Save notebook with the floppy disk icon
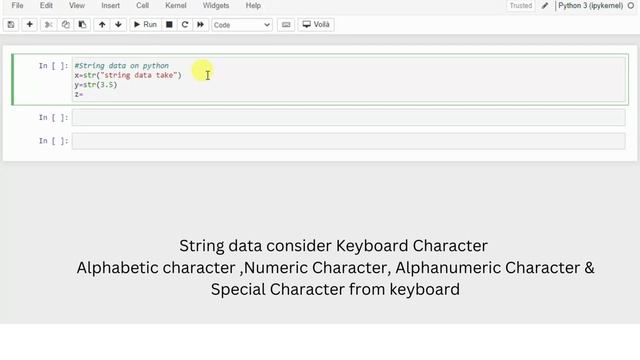Viewport: 640px width, 360px height. click(11, 25)
